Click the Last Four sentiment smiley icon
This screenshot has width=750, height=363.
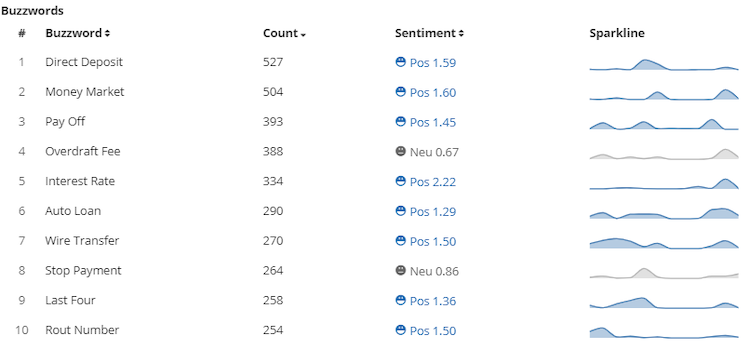click(401, 300)
